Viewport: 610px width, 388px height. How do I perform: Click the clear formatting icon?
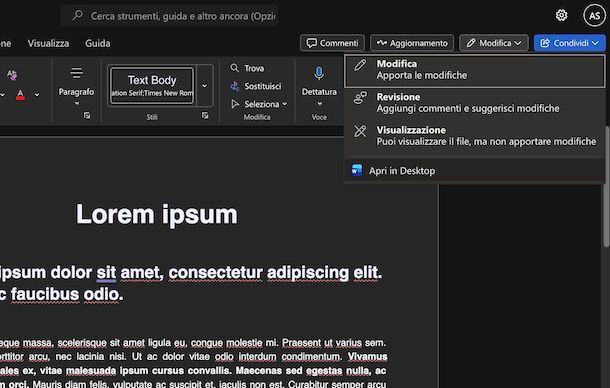[x=12, y=74]
